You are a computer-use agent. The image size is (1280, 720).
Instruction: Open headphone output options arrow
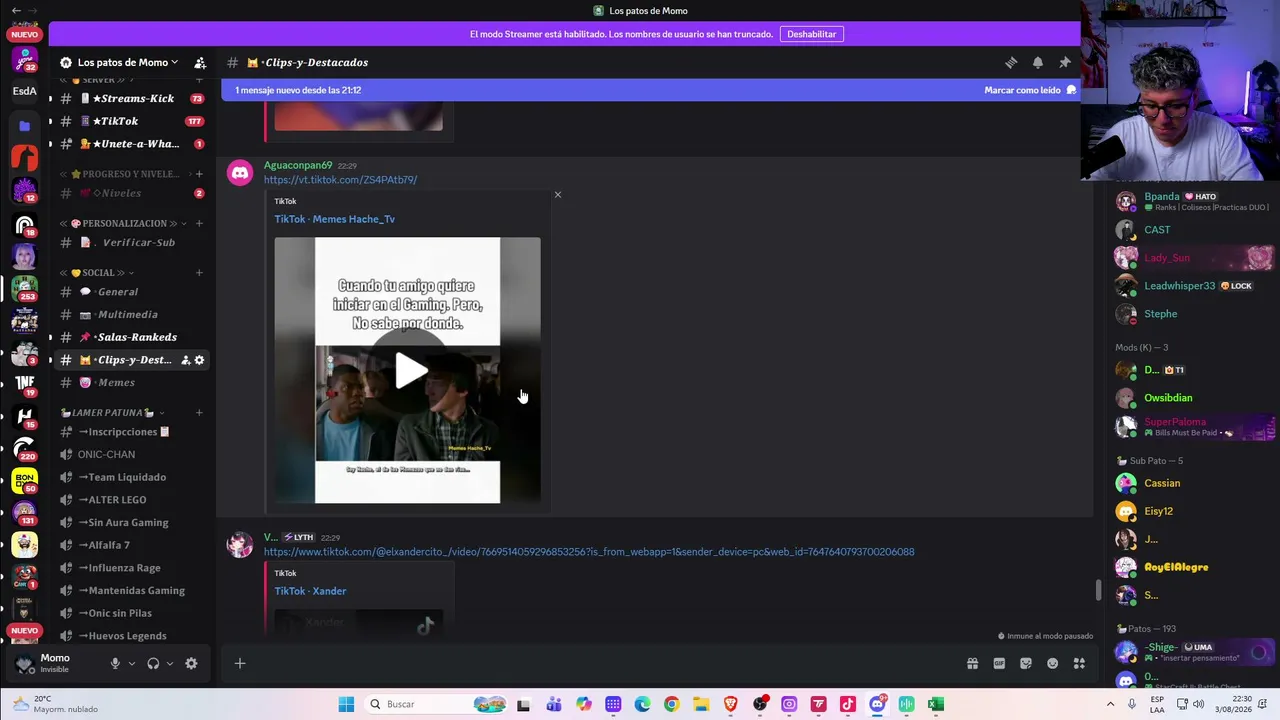click(x=169, y=663)
